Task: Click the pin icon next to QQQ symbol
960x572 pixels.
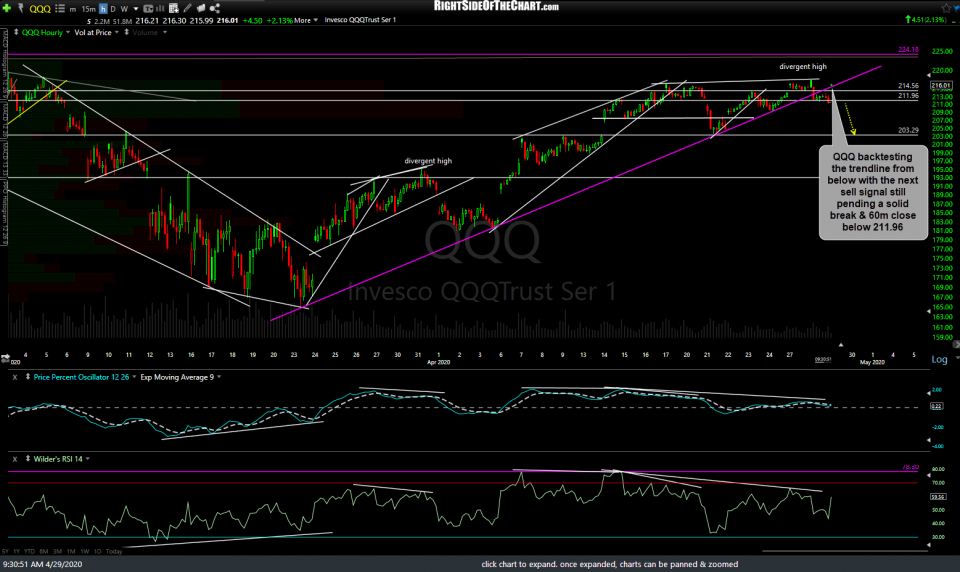Action: pos(20,8)
